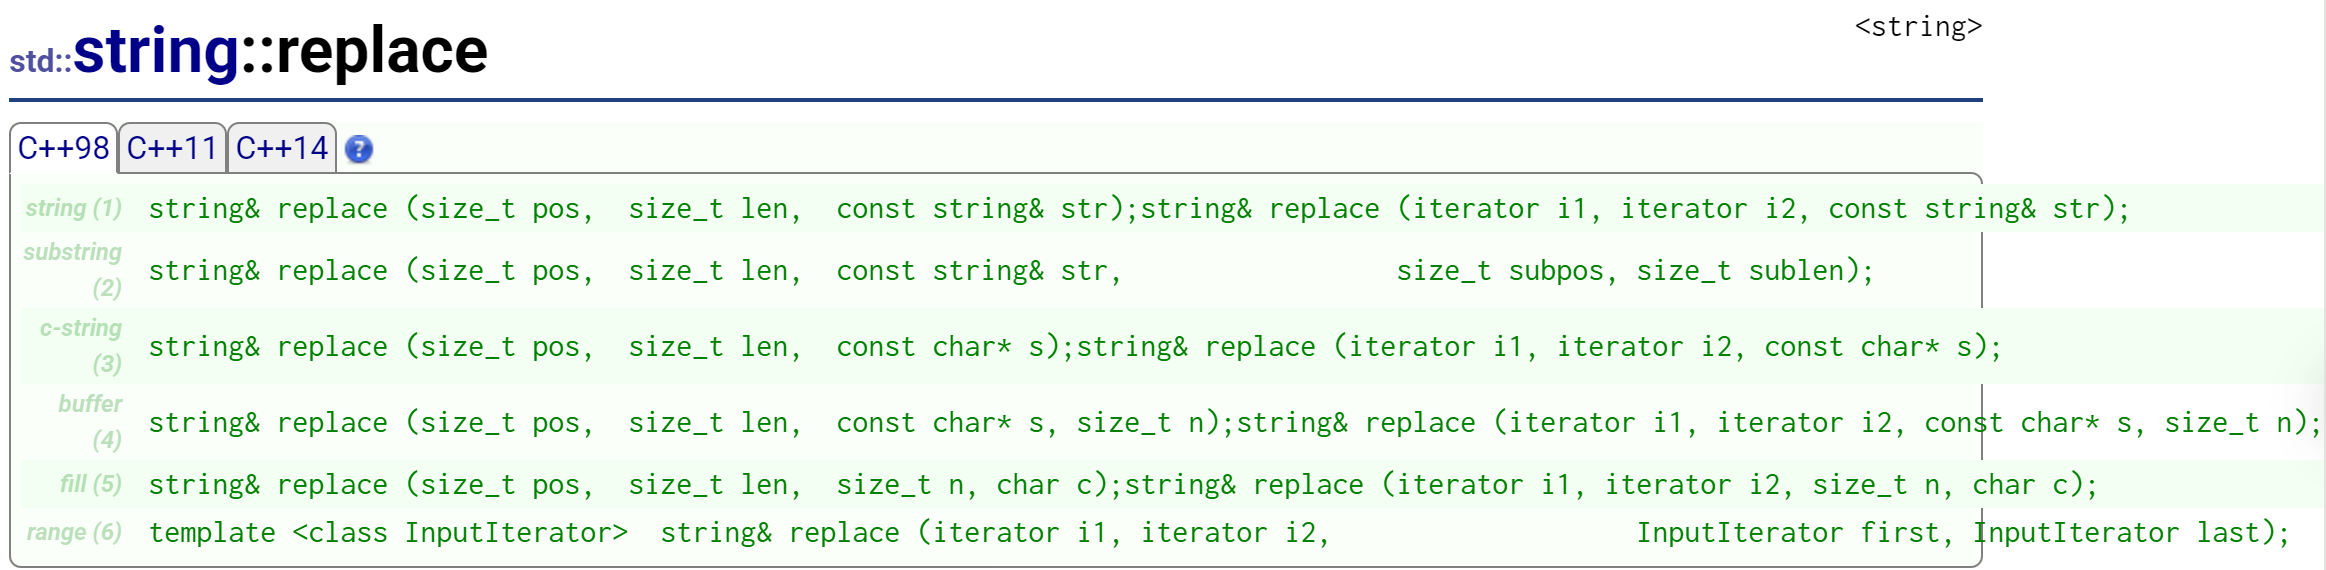This screenshot has width=2326, height=570.
Task: Select the range (6) prototype label
Action: (x=74, y=532)
